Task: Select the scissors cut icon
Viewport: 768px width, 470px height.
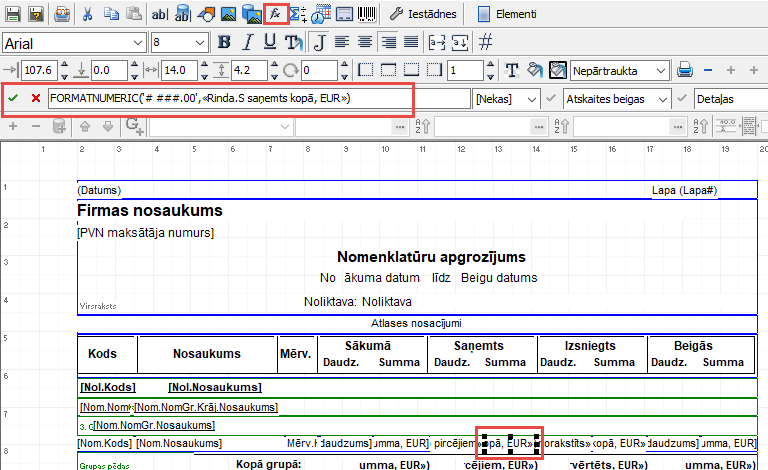Action: coord(87,15)
